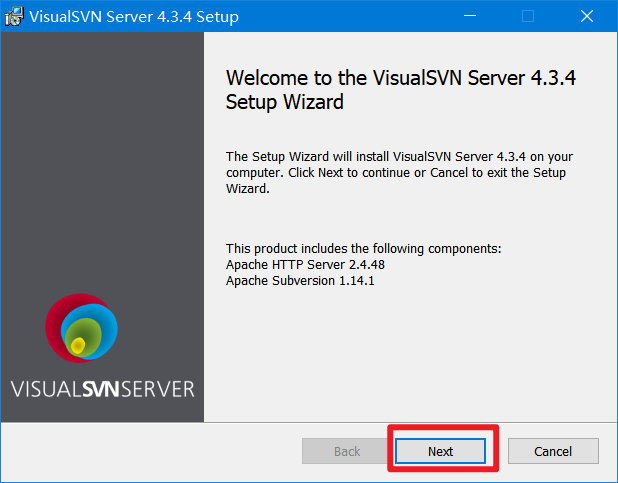This screenshot has height=483, width=618.
Task: Minimize the VisualSVN Server Setup window
Action: tap(470, 16)
